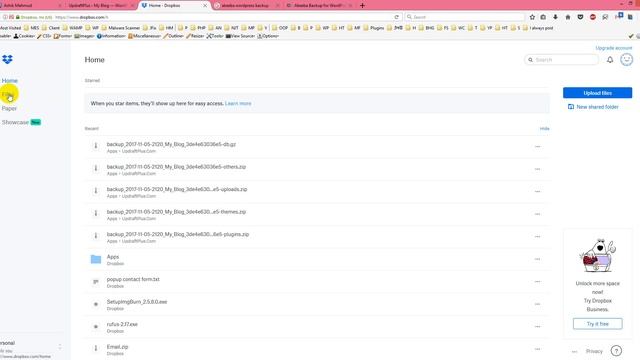The width and height of the screenshot is (640, 360).
Task: Go to Firefox home page icon
Action: [x=568, y=17]
